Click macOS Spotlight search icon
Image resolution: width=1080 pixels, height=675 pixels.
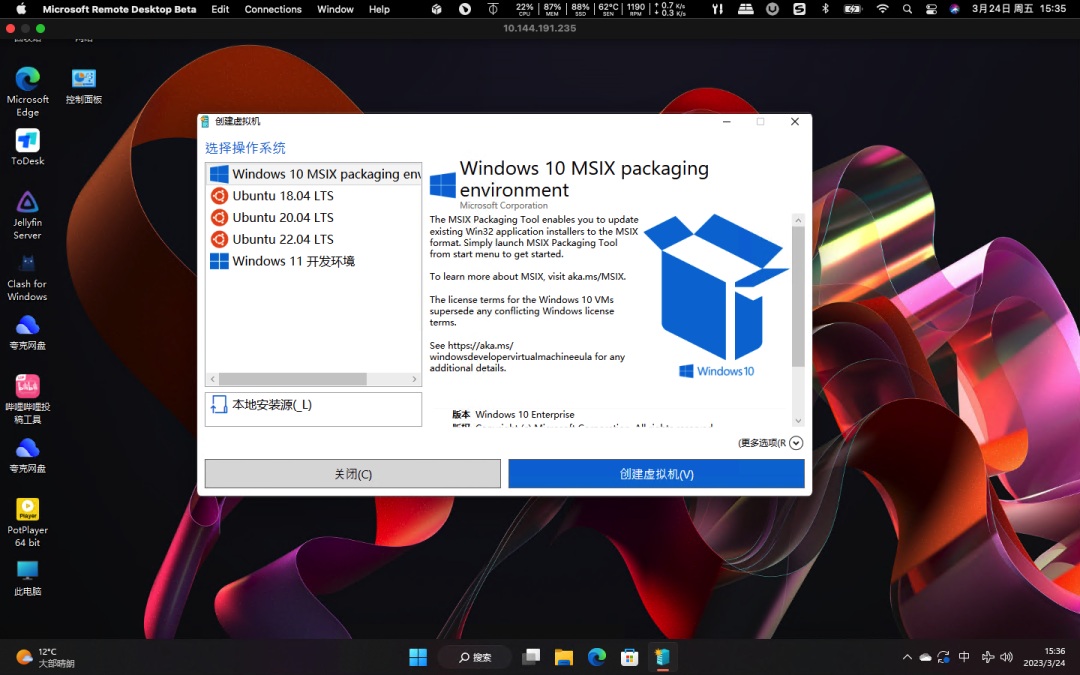[907, 9]
